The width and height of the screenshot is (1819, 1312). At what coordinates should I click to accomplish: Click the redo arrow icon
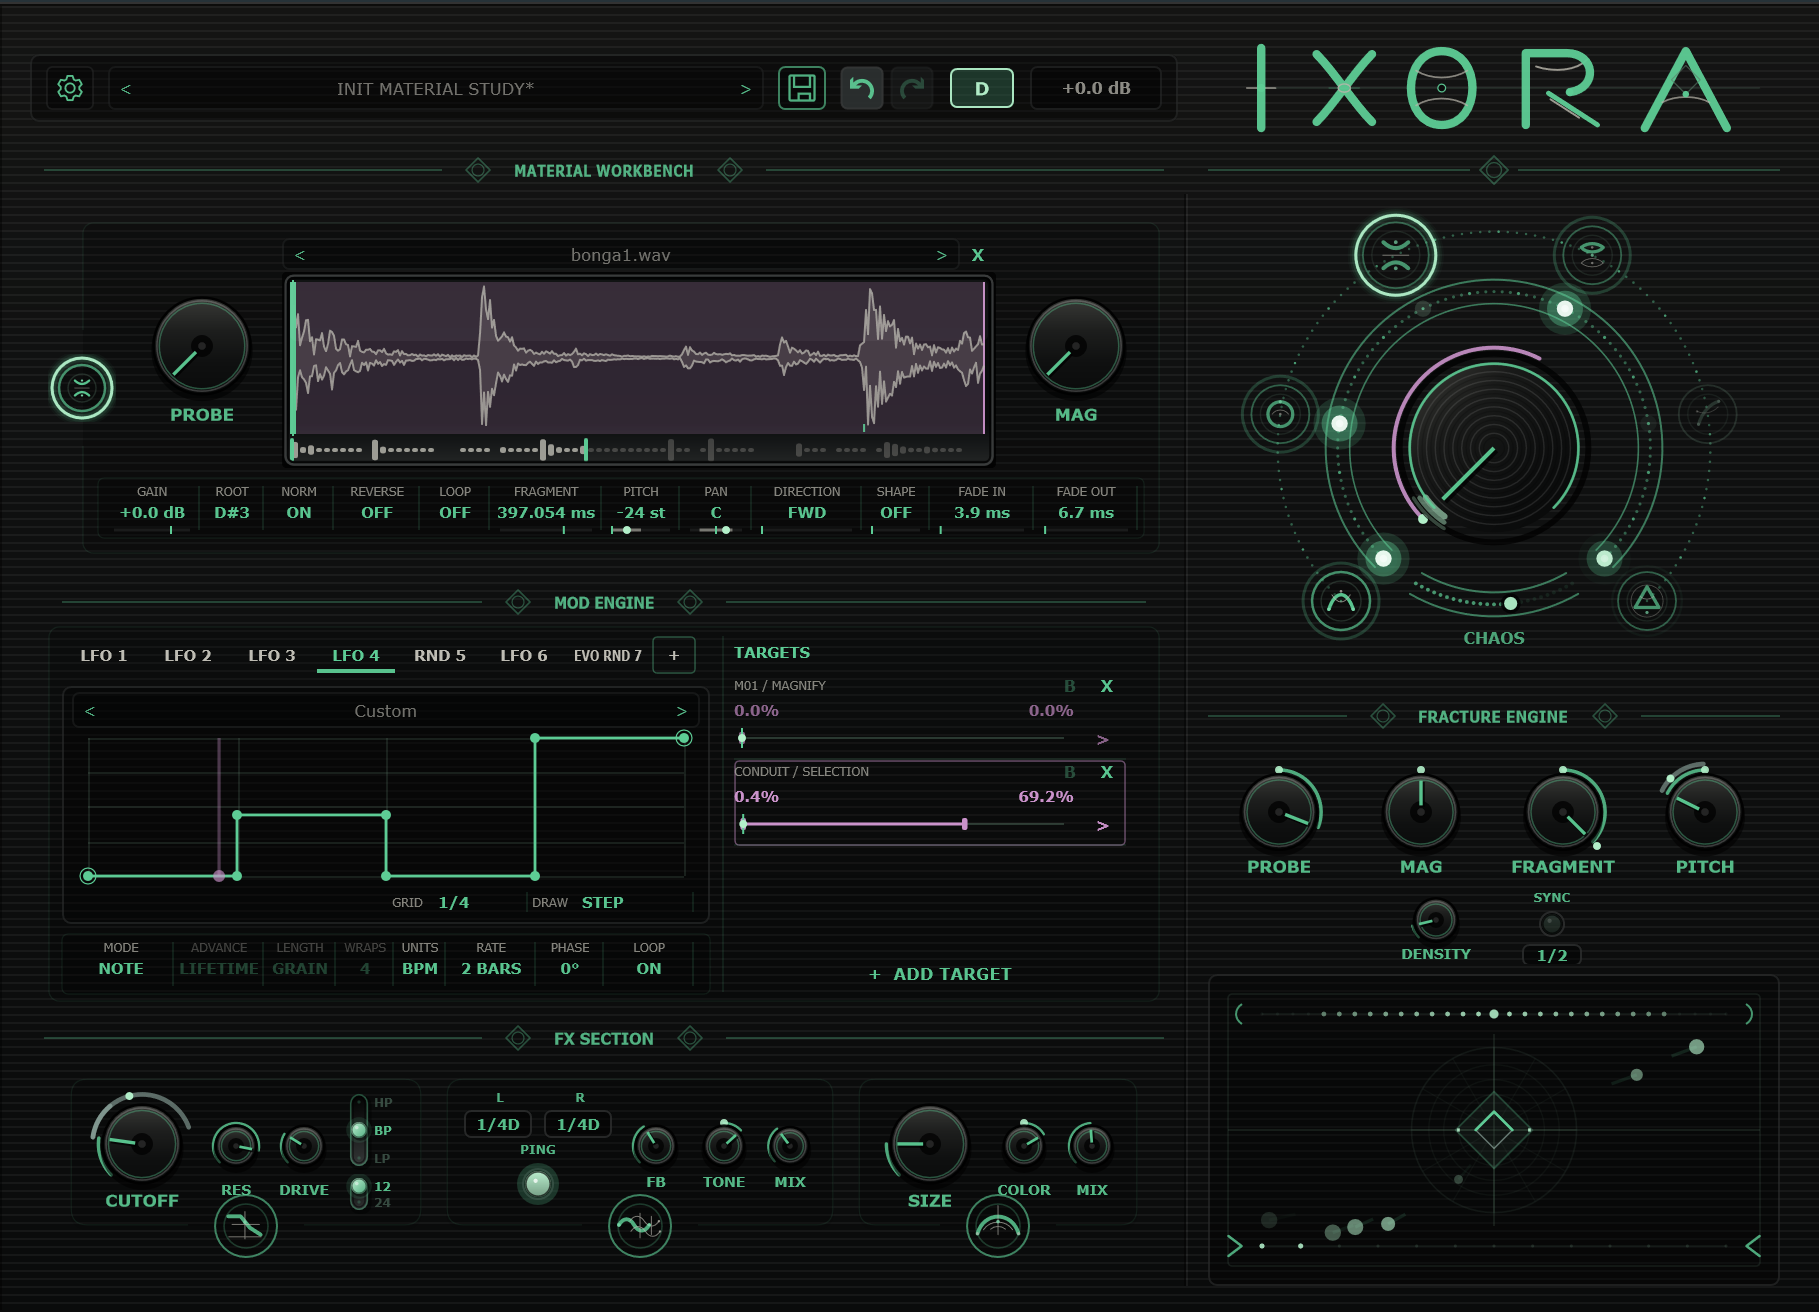pyautogui.click(x=912, y=88)
